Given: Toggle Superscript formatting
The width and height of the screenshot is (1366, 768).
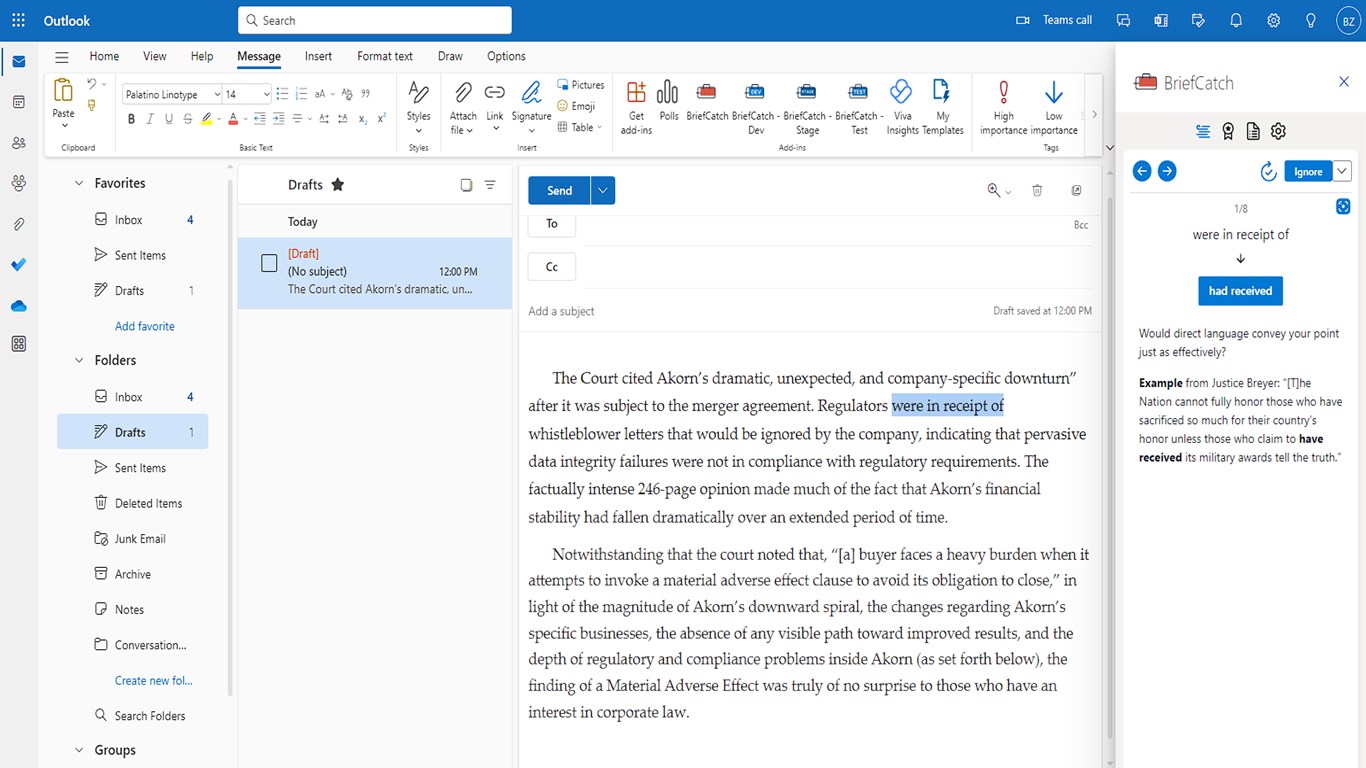Looking at the screenshot, I should pyautogui.click(x=381, y=119).
